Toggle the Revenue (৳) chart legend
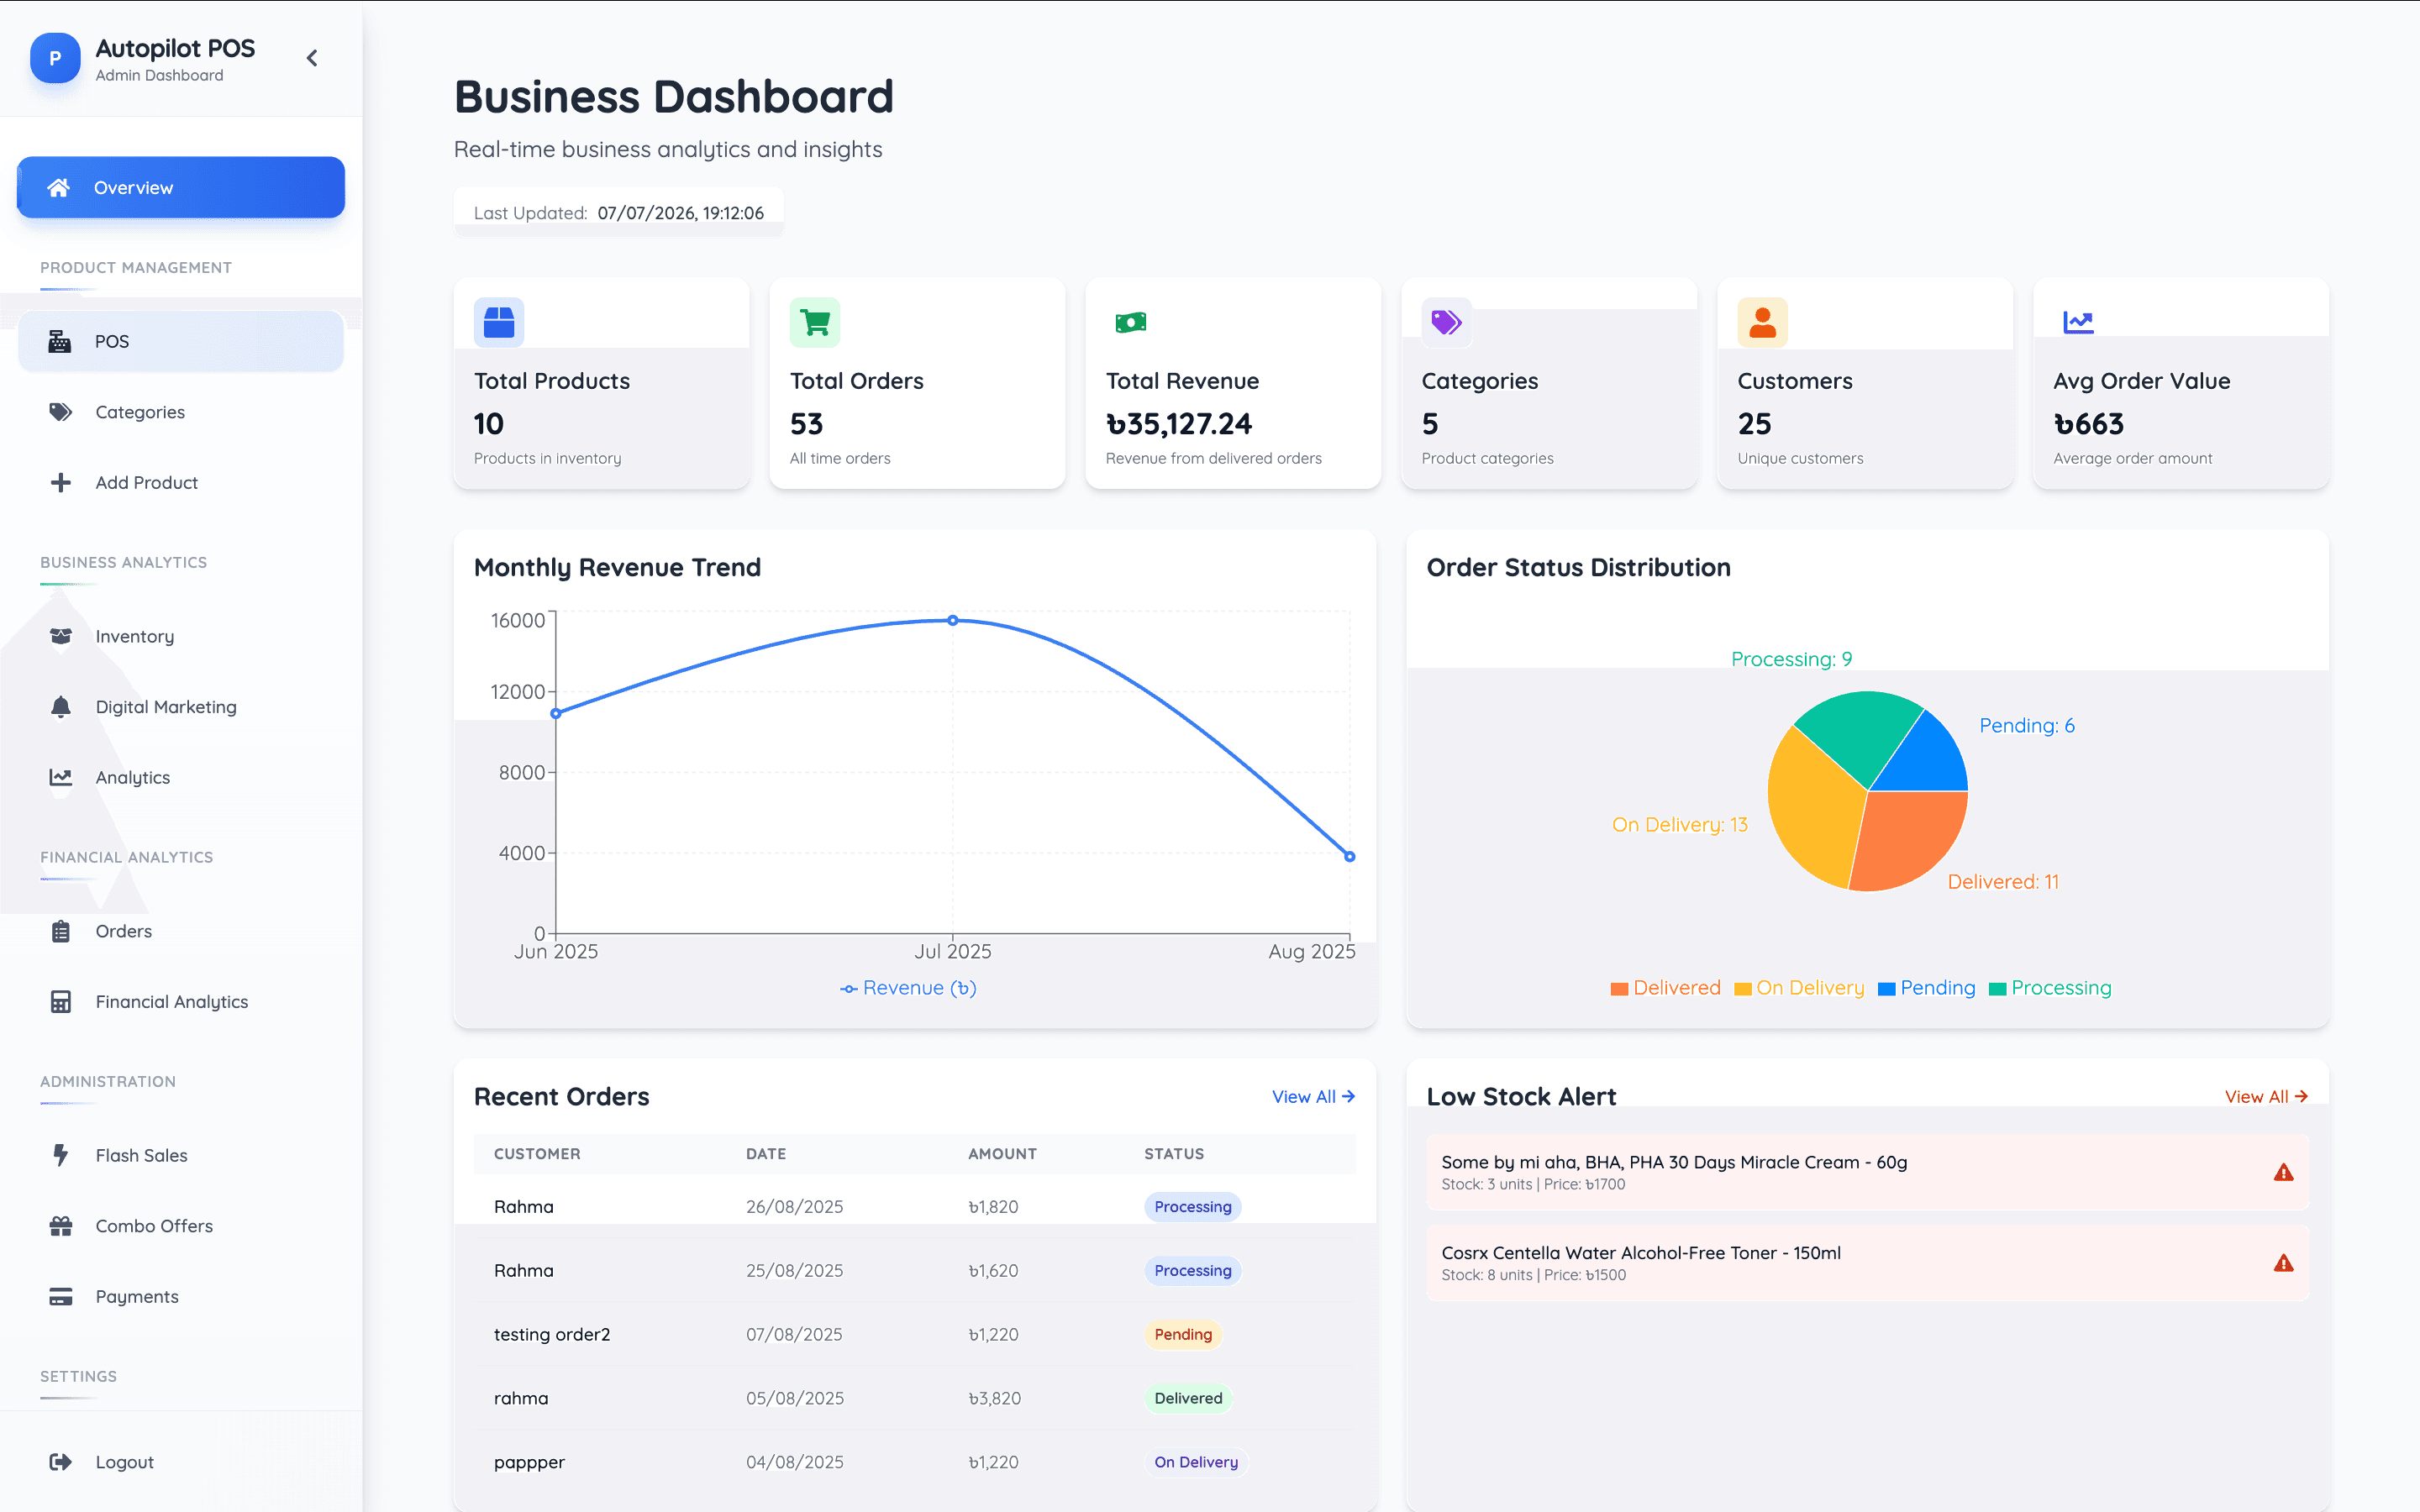This screenshot has width=2420, height=1512. 908,987
